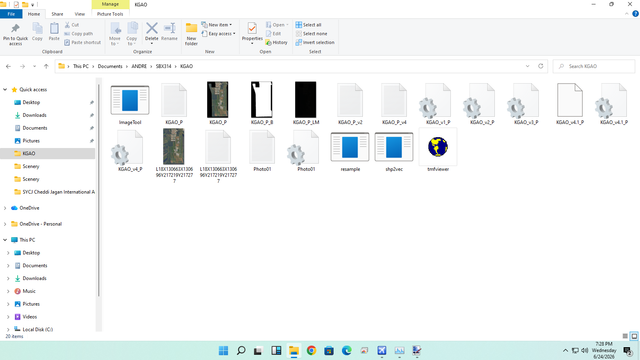Viewport: 640px width, 360px height.
Task: Click the Manage contextual tab
Action: pos(110,4)
